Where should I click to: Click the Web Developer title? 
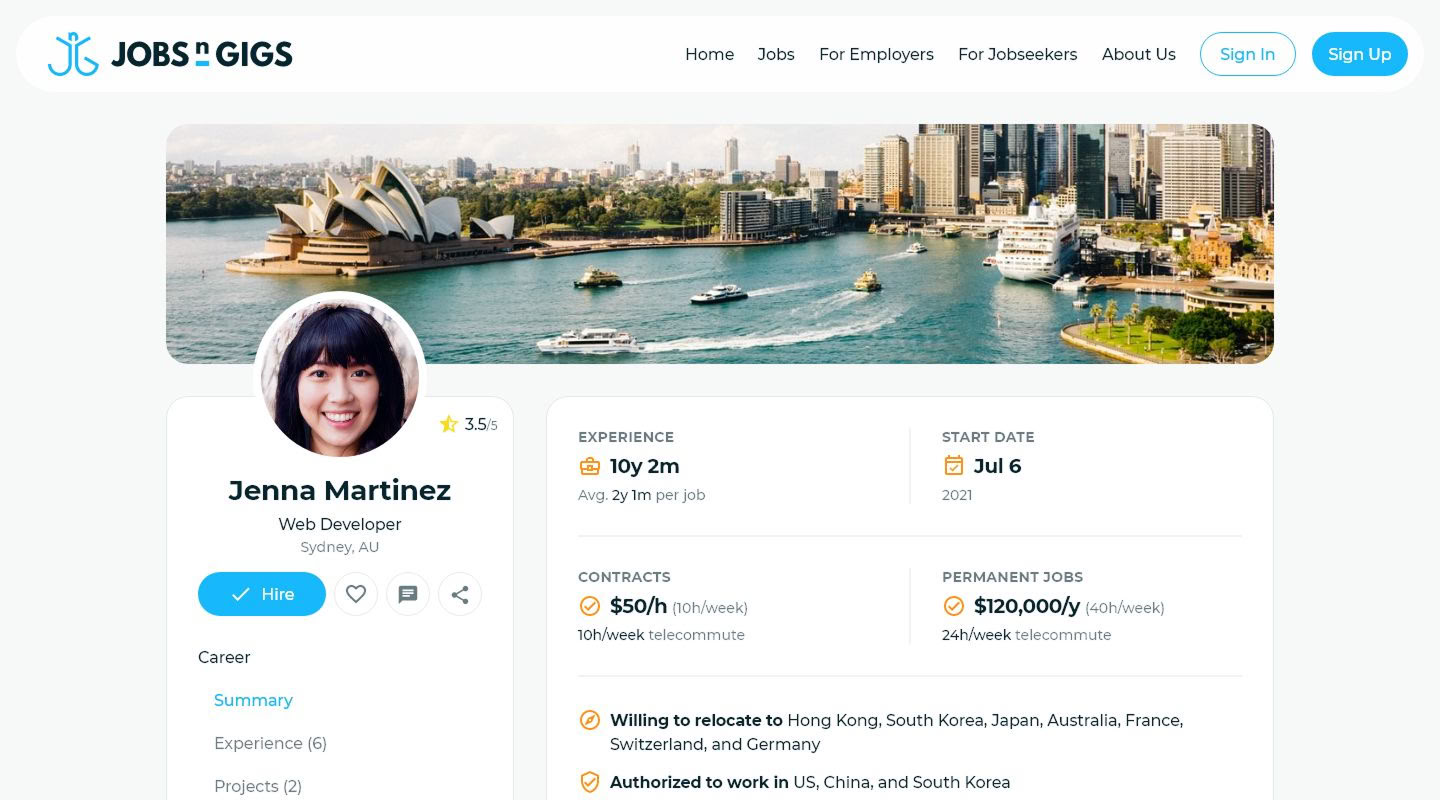(x=340, y=524)
